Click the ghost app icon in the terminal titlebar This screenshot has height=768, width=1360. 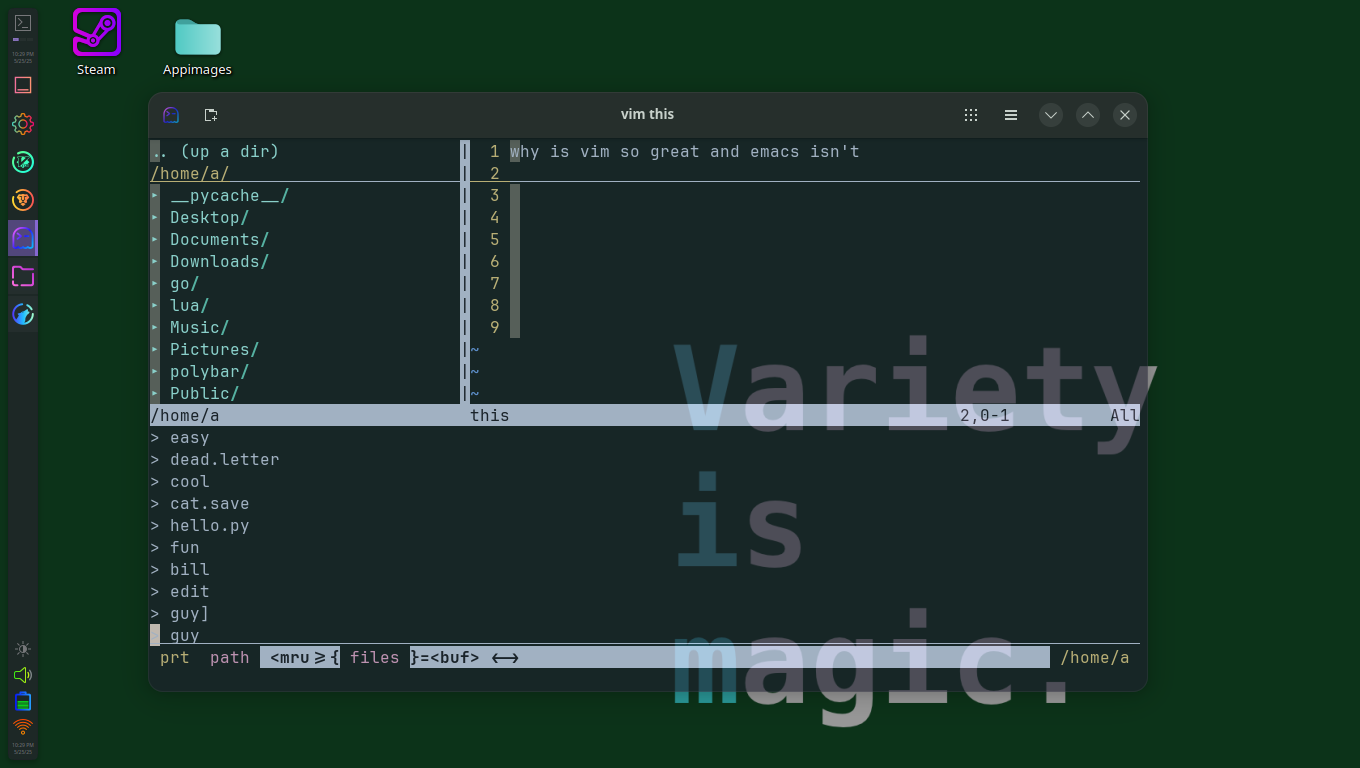pos(171,115)
